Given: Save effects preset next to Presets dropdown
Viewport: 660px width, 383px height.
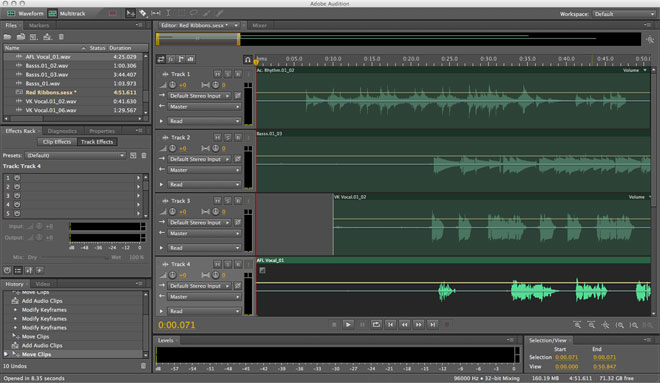Looking at the screenshot, I should coord(133,155).
